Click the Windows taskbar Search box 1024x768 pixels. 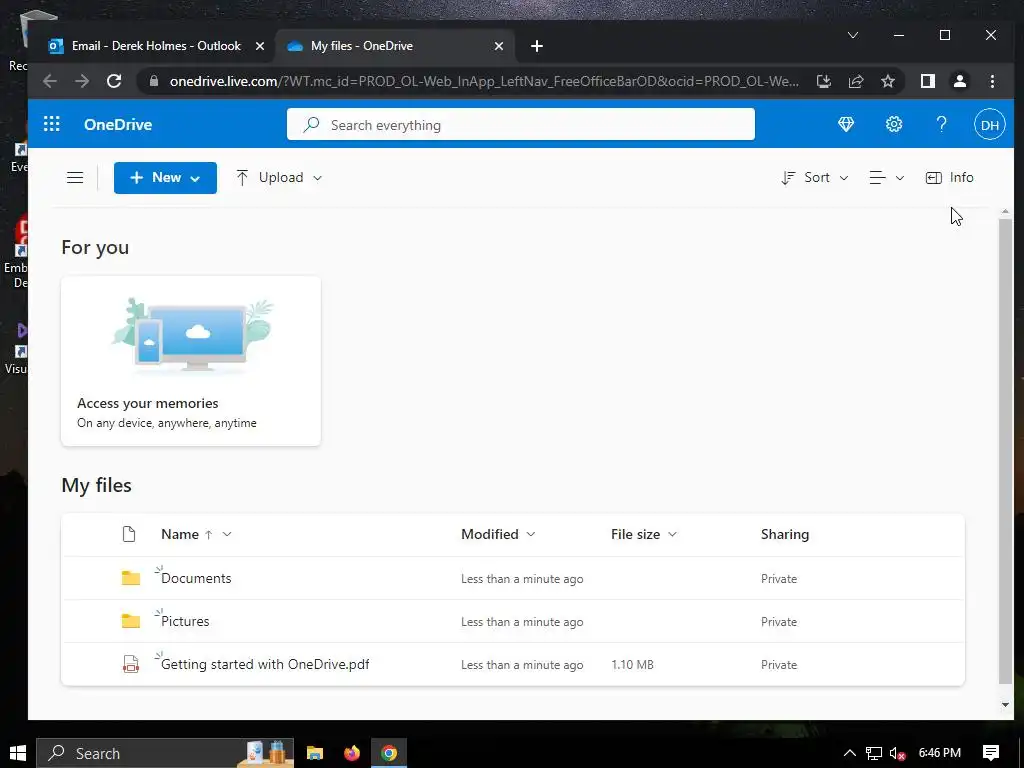[x=165, y=753]
